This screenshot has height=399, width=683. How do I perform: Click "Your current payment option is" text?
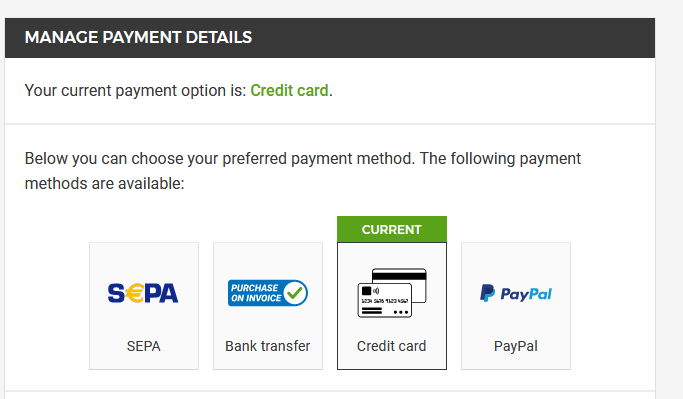click(135, 91)
